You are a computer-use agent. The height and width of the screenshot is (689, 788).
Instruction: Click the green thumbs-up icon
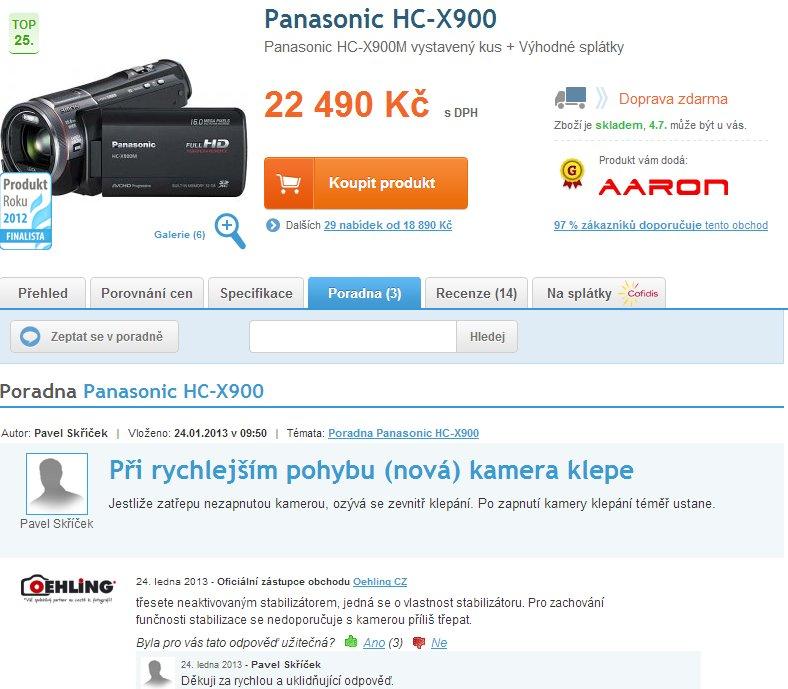pyautogui.click(x=351, y=642)
